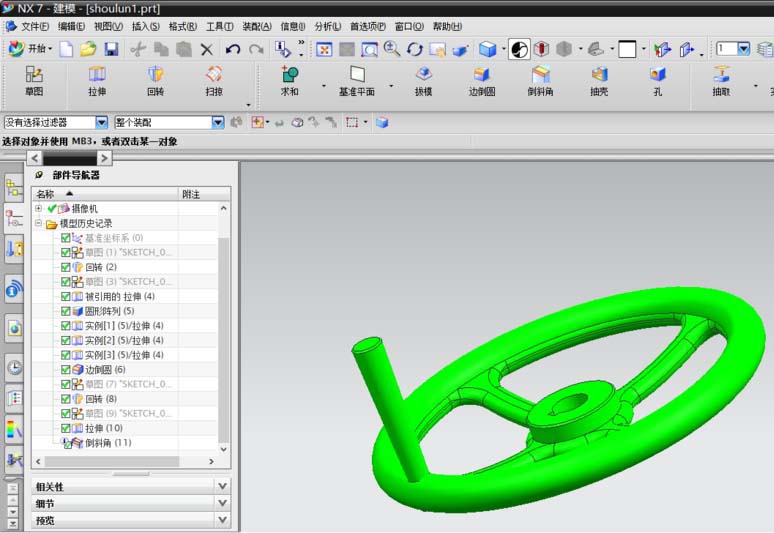Screen dimensions: 774x533
Task: Click the Rotate view icon
Action: (x=415, y=49)
